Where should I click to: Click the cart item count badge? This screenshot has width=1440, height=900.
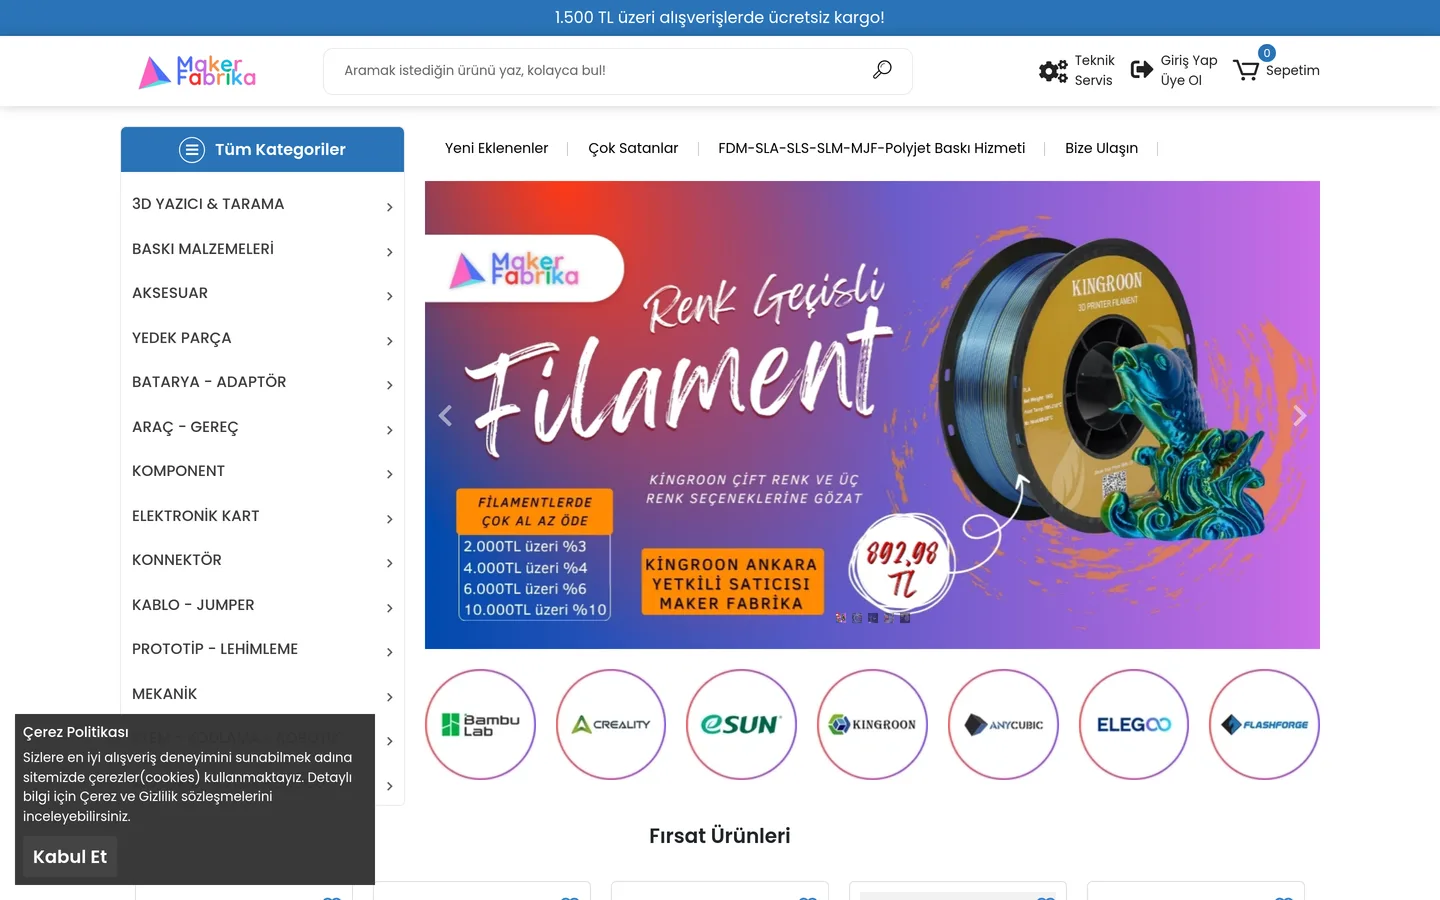[1267, 53]
